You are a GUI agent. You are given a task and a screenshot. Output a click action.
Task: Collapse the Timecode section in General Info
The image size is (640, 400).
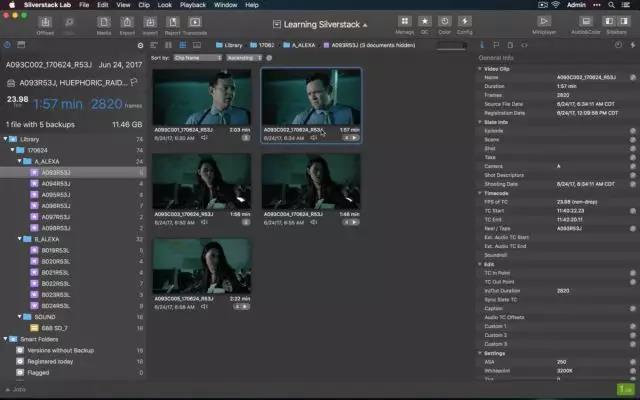coord(480,193)
